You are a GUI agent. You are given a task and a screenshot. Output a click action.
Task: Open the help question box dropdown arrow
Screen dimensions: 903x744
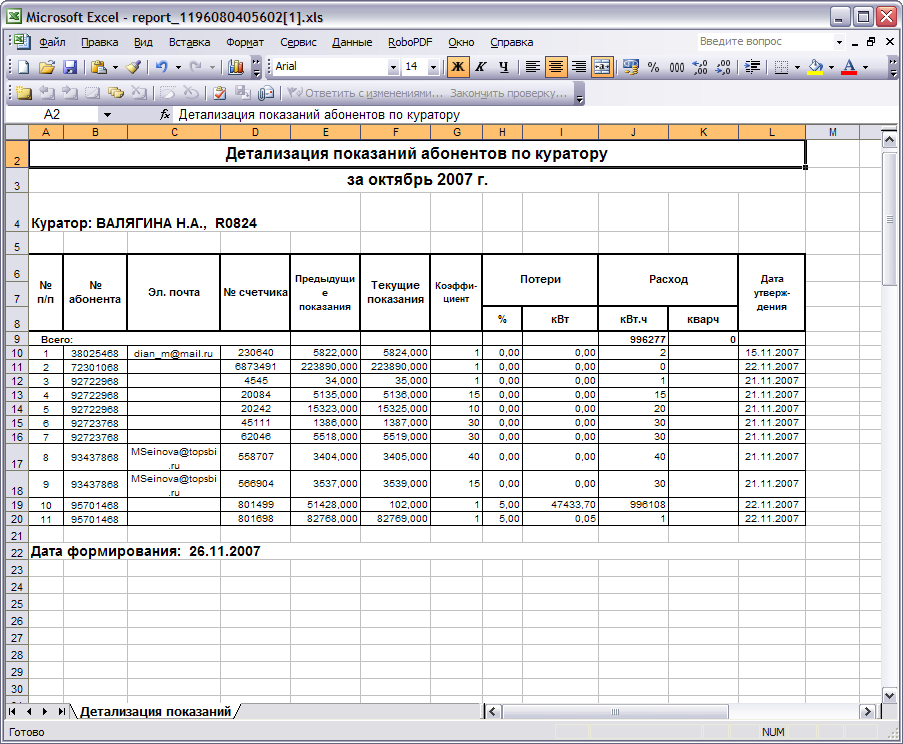pyautogui.click(x=839, y=42)
